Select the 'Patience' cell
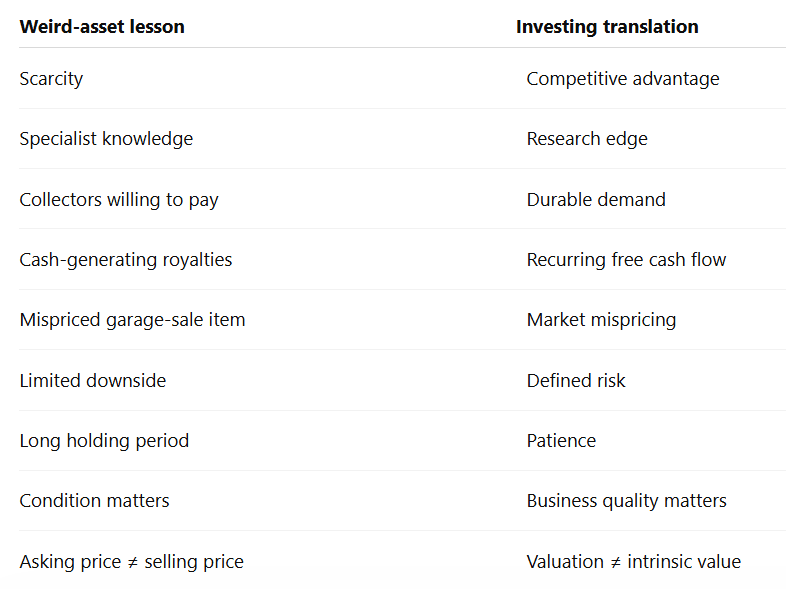786x589 pixels. tap(561, 441)
